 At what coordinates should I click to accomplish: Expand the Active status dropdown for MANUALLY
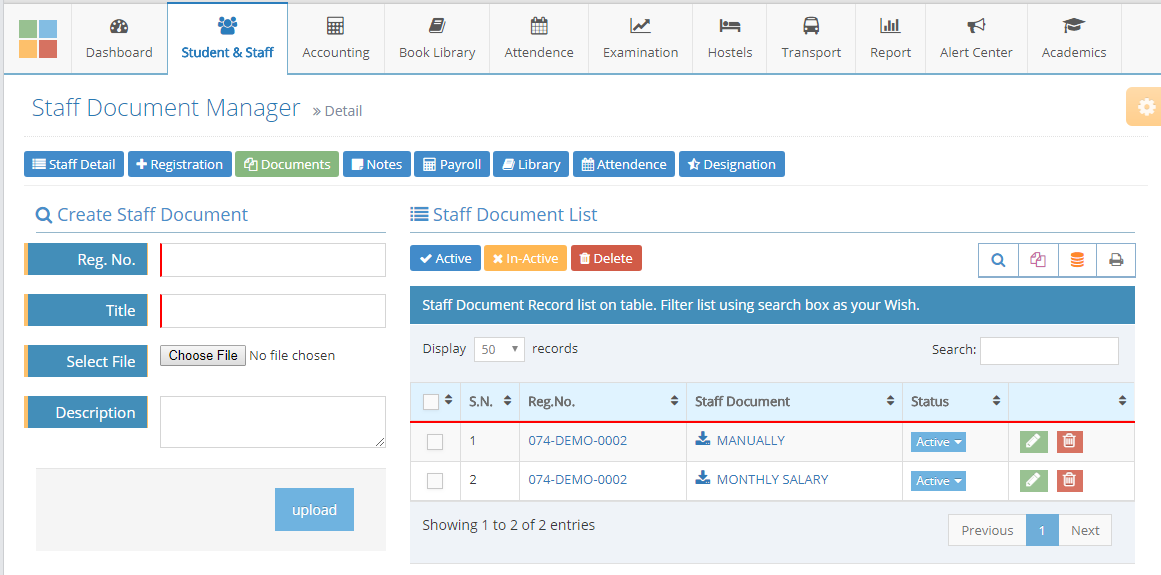[938, 442]
